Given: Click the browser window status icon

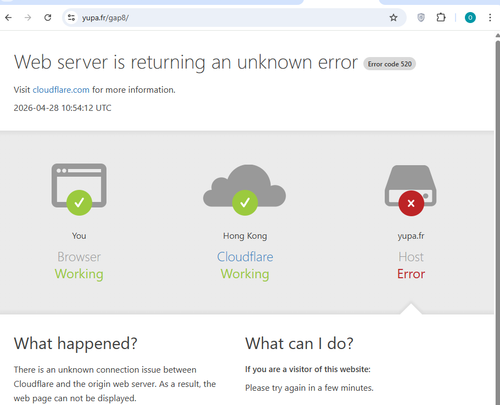Looking at the screenshot, I should pyautogui.click(x=79, y=188).
